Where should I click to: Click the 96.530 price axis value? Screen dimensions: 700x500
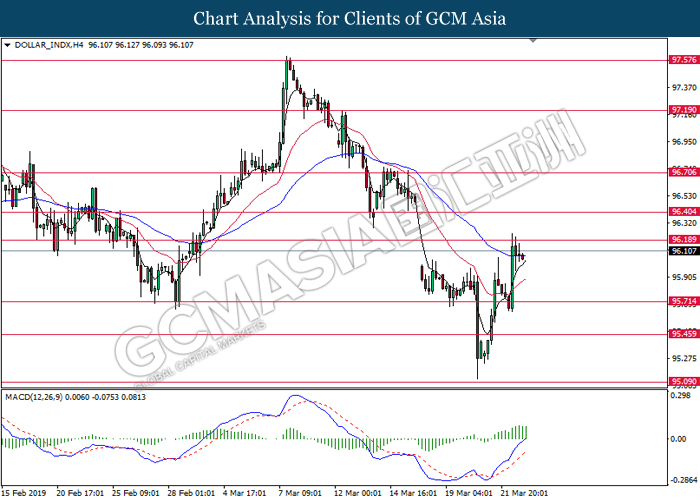coord(684,196)
